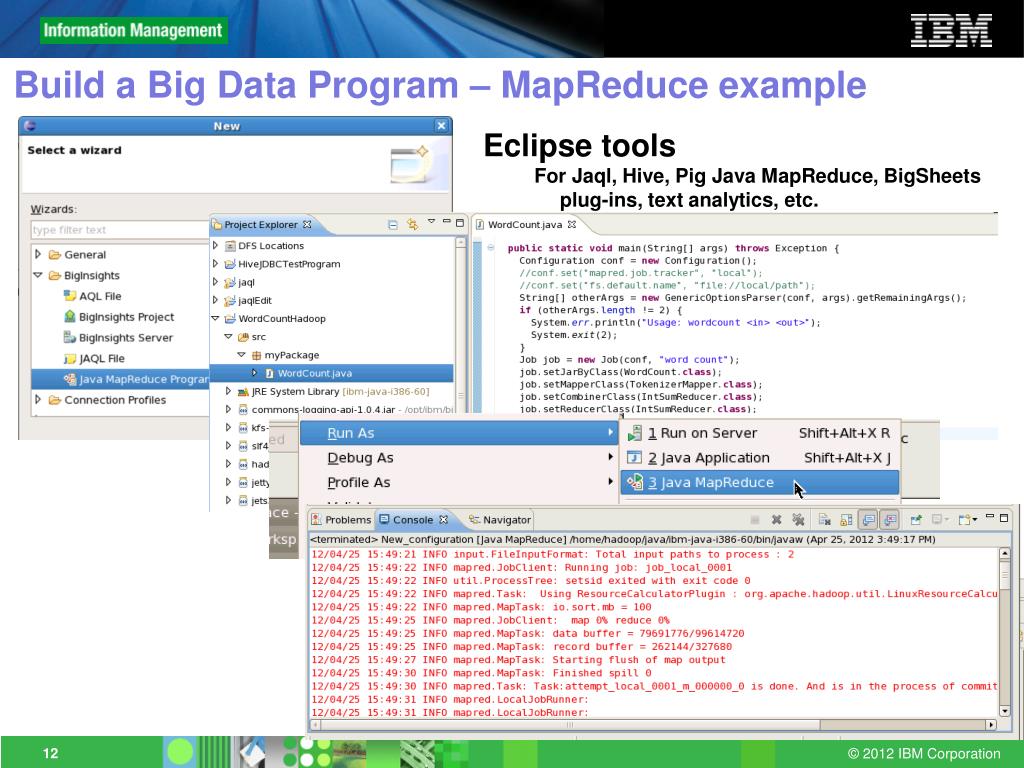Image resolution: width=1024 pixels, height=768 pixels.
Task: Choose 2 Java Application
Action: (760, 458)
